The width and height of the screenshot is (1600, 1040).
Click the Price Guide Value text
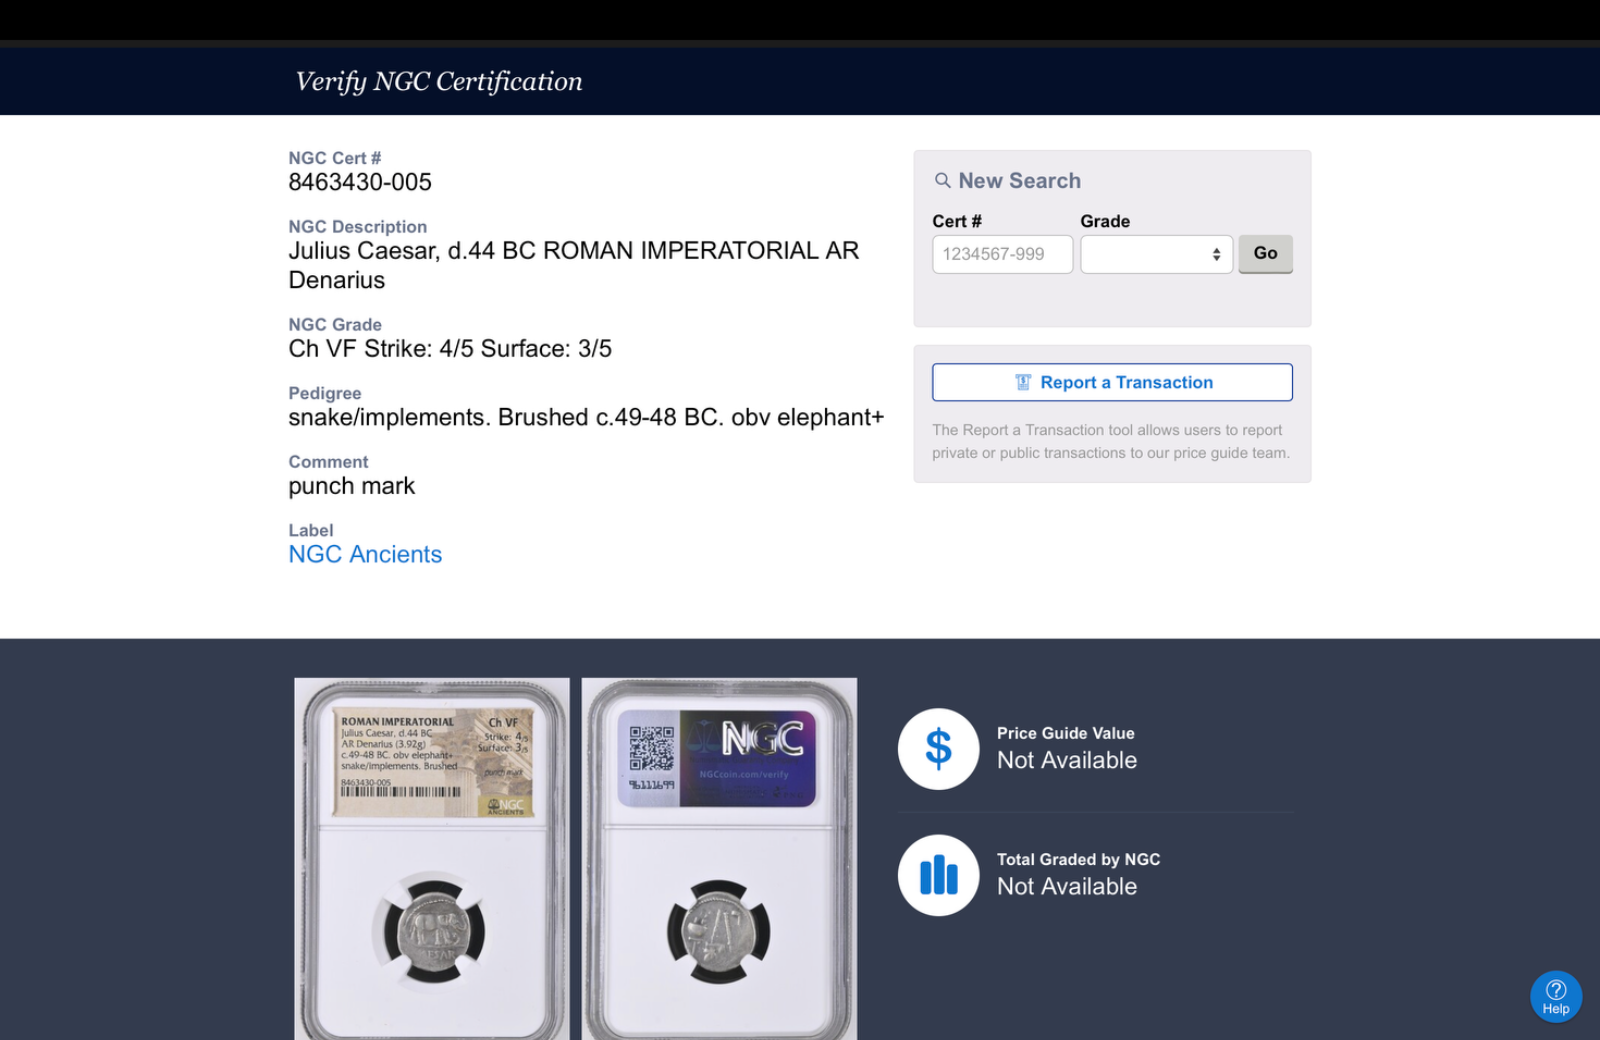(x=1065, y=733)
